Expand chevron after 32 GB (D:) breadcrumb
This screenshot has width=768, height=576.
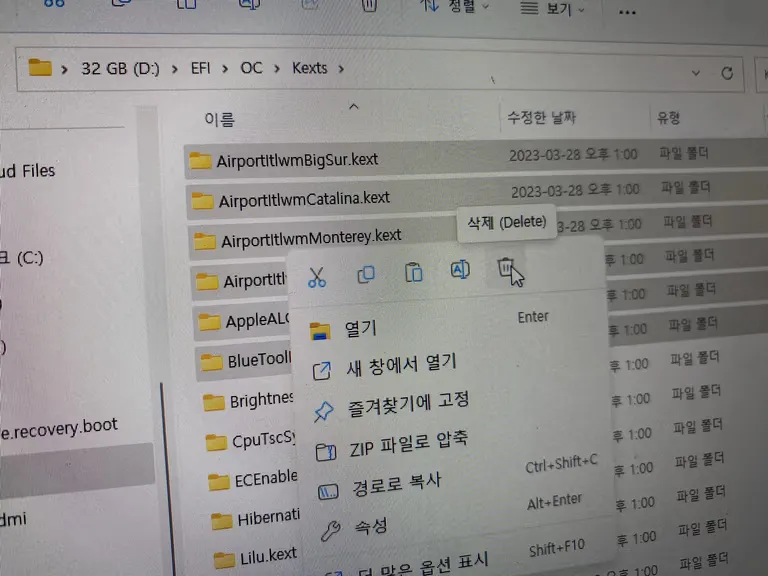click(x=175, y=69)
